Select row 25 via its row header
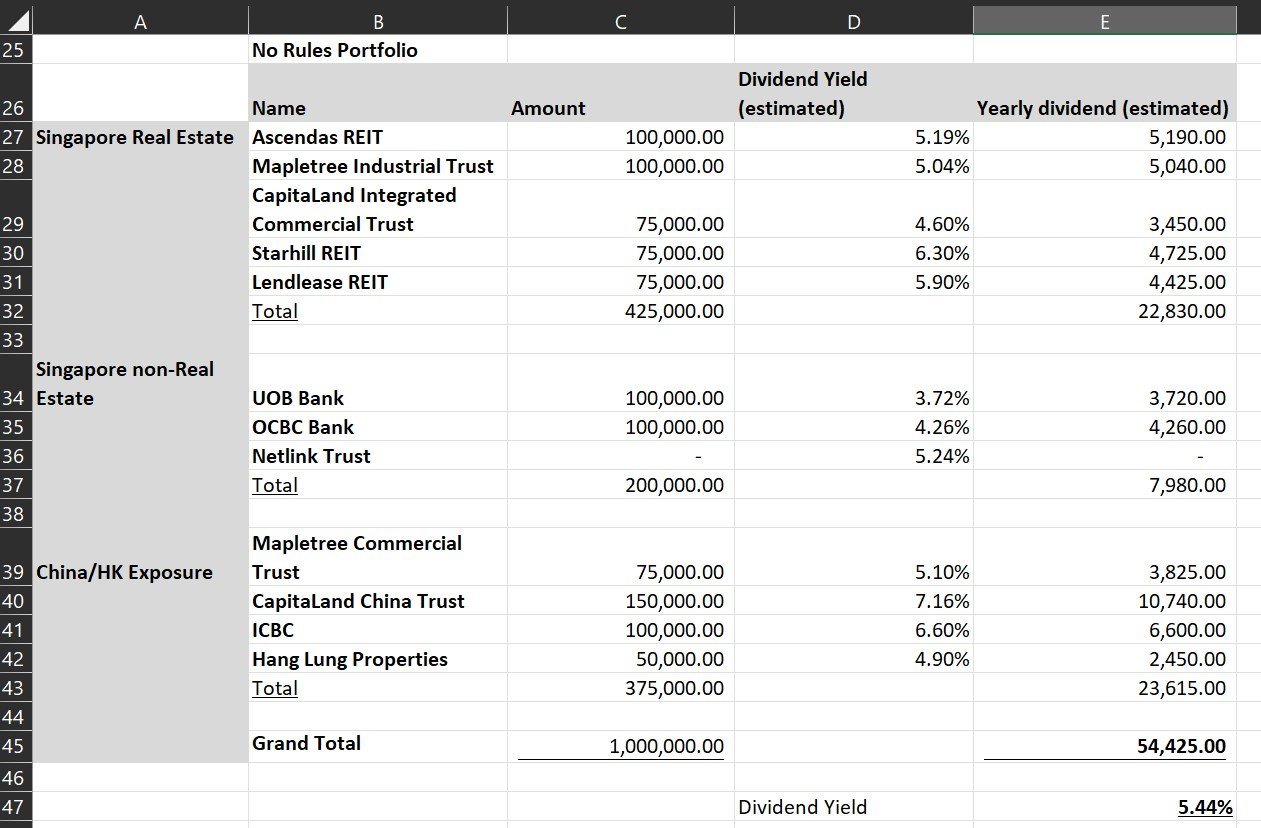Image resolution: width=1261 pixels, height=828 pixels. pos(16,50)
